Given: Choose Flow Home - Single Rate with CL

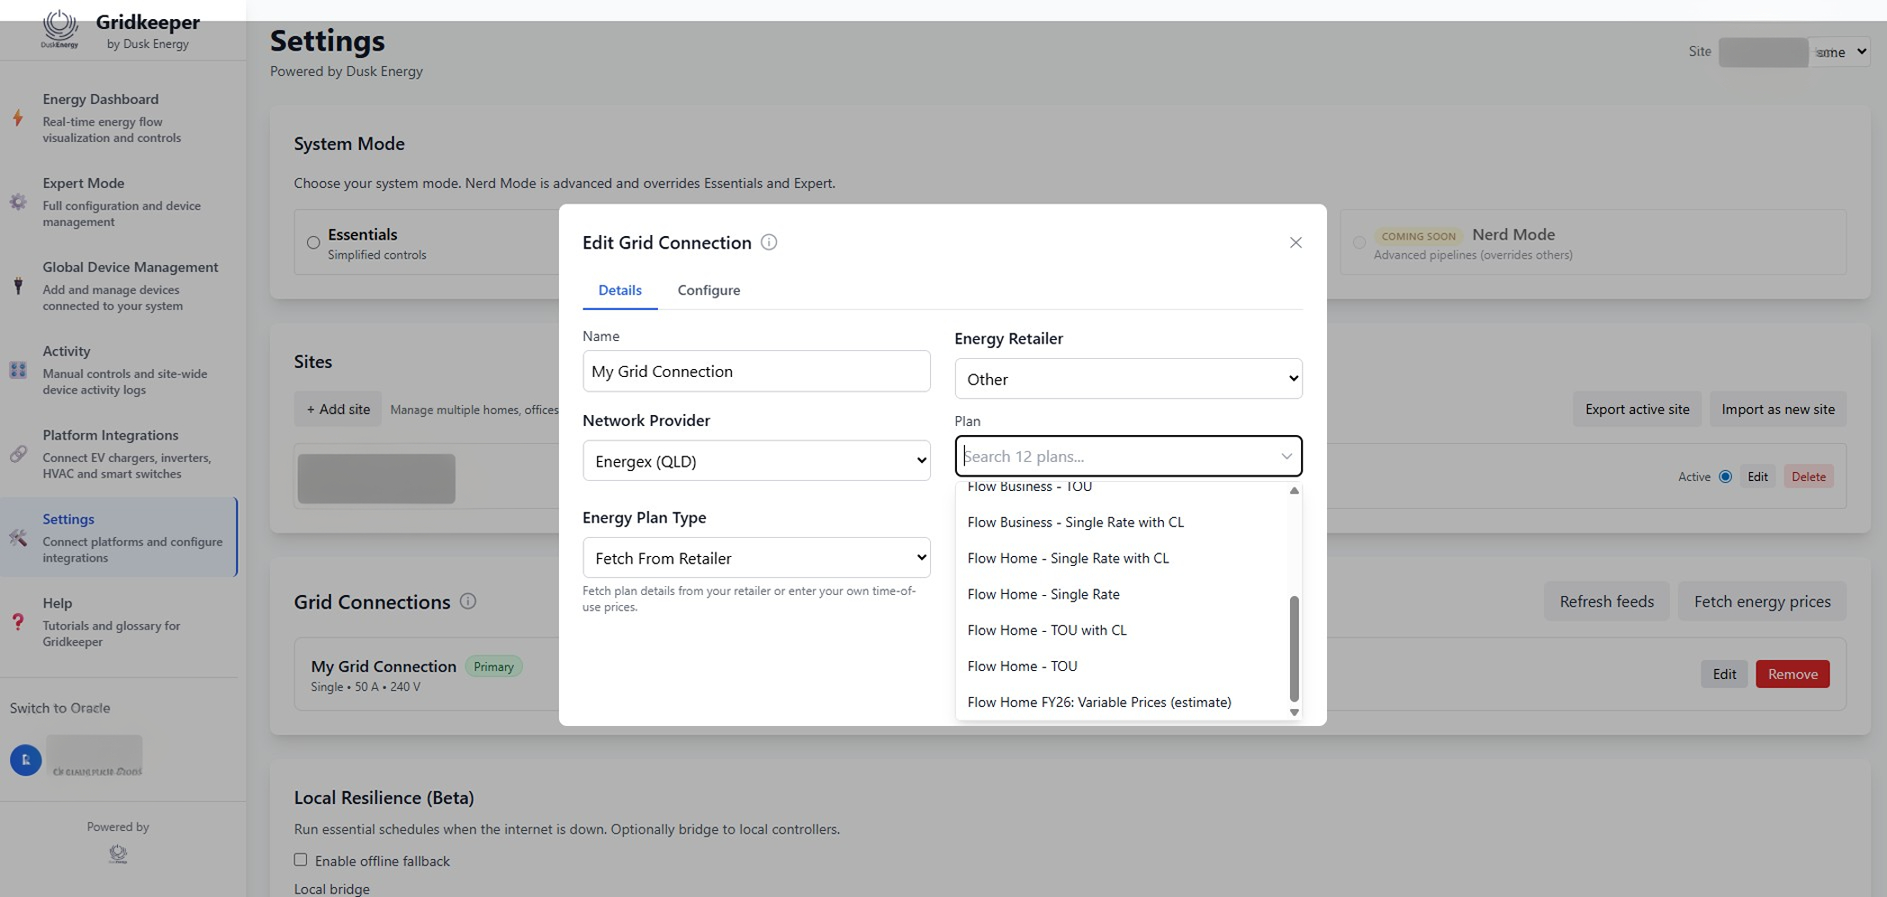Looking at the screenshot, I should (x=1122, y=558).
